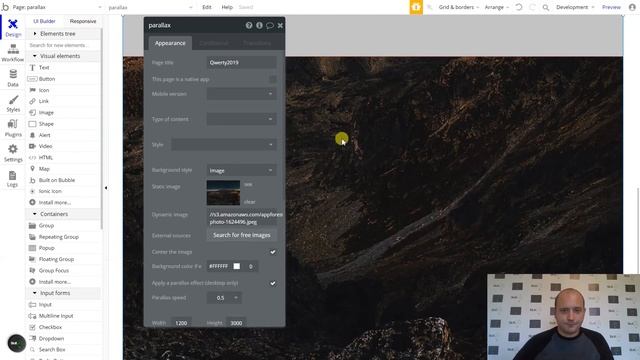This screenshot has width=640, height=360.
Task: Clear the static background image
Action: [249, 202]
